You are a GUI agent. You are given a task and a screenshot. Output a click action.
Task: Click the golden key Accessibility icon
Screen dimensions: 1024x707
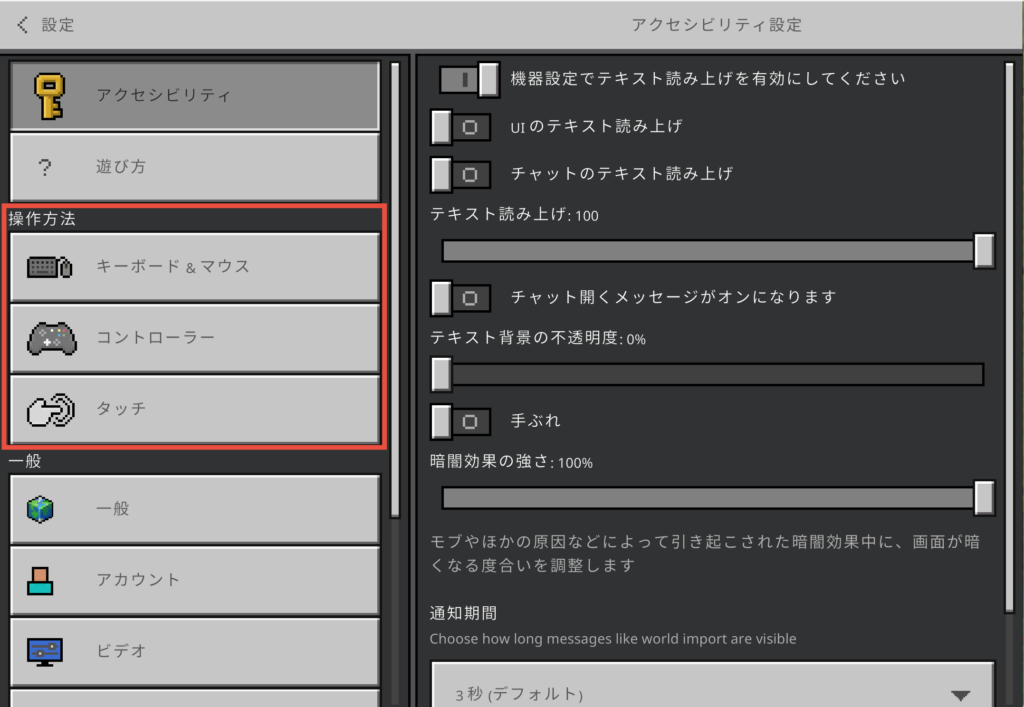point(48,96)
